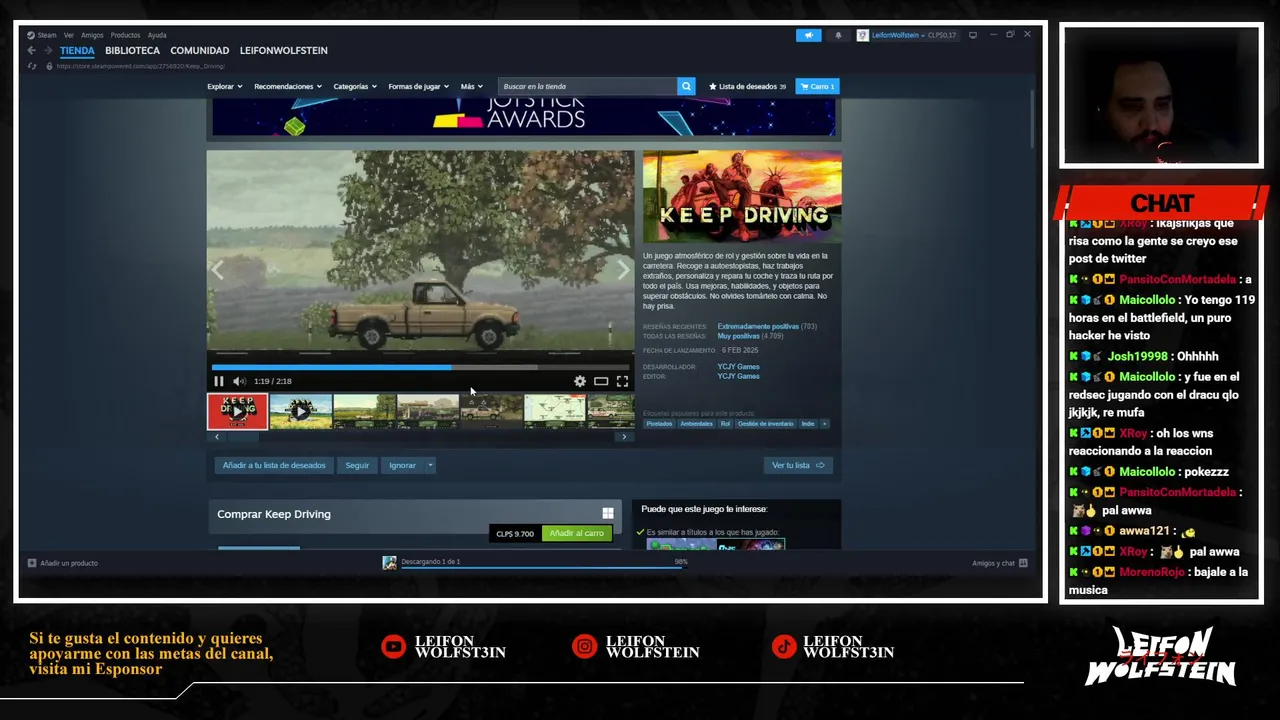Image resolution: width=1280 pixels, height=720 pixels.
Task: Seek along the trailer progress bar
Action: click(x=421, y=367)
